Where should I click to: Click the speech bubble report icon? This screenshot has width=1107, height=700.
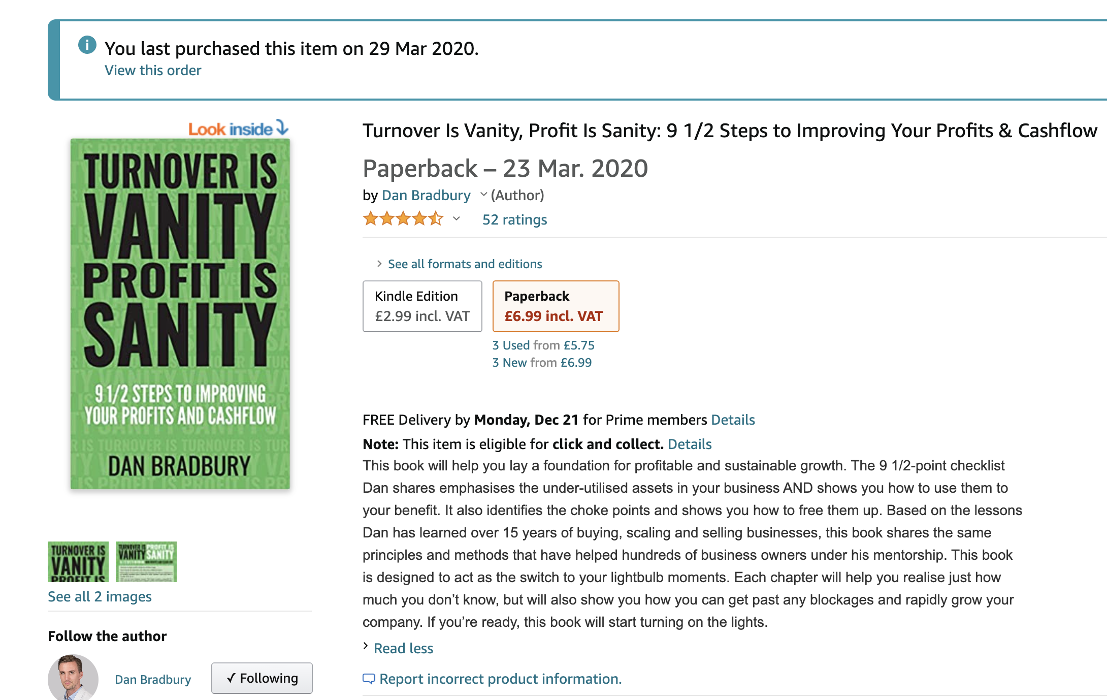click(369, 679)
